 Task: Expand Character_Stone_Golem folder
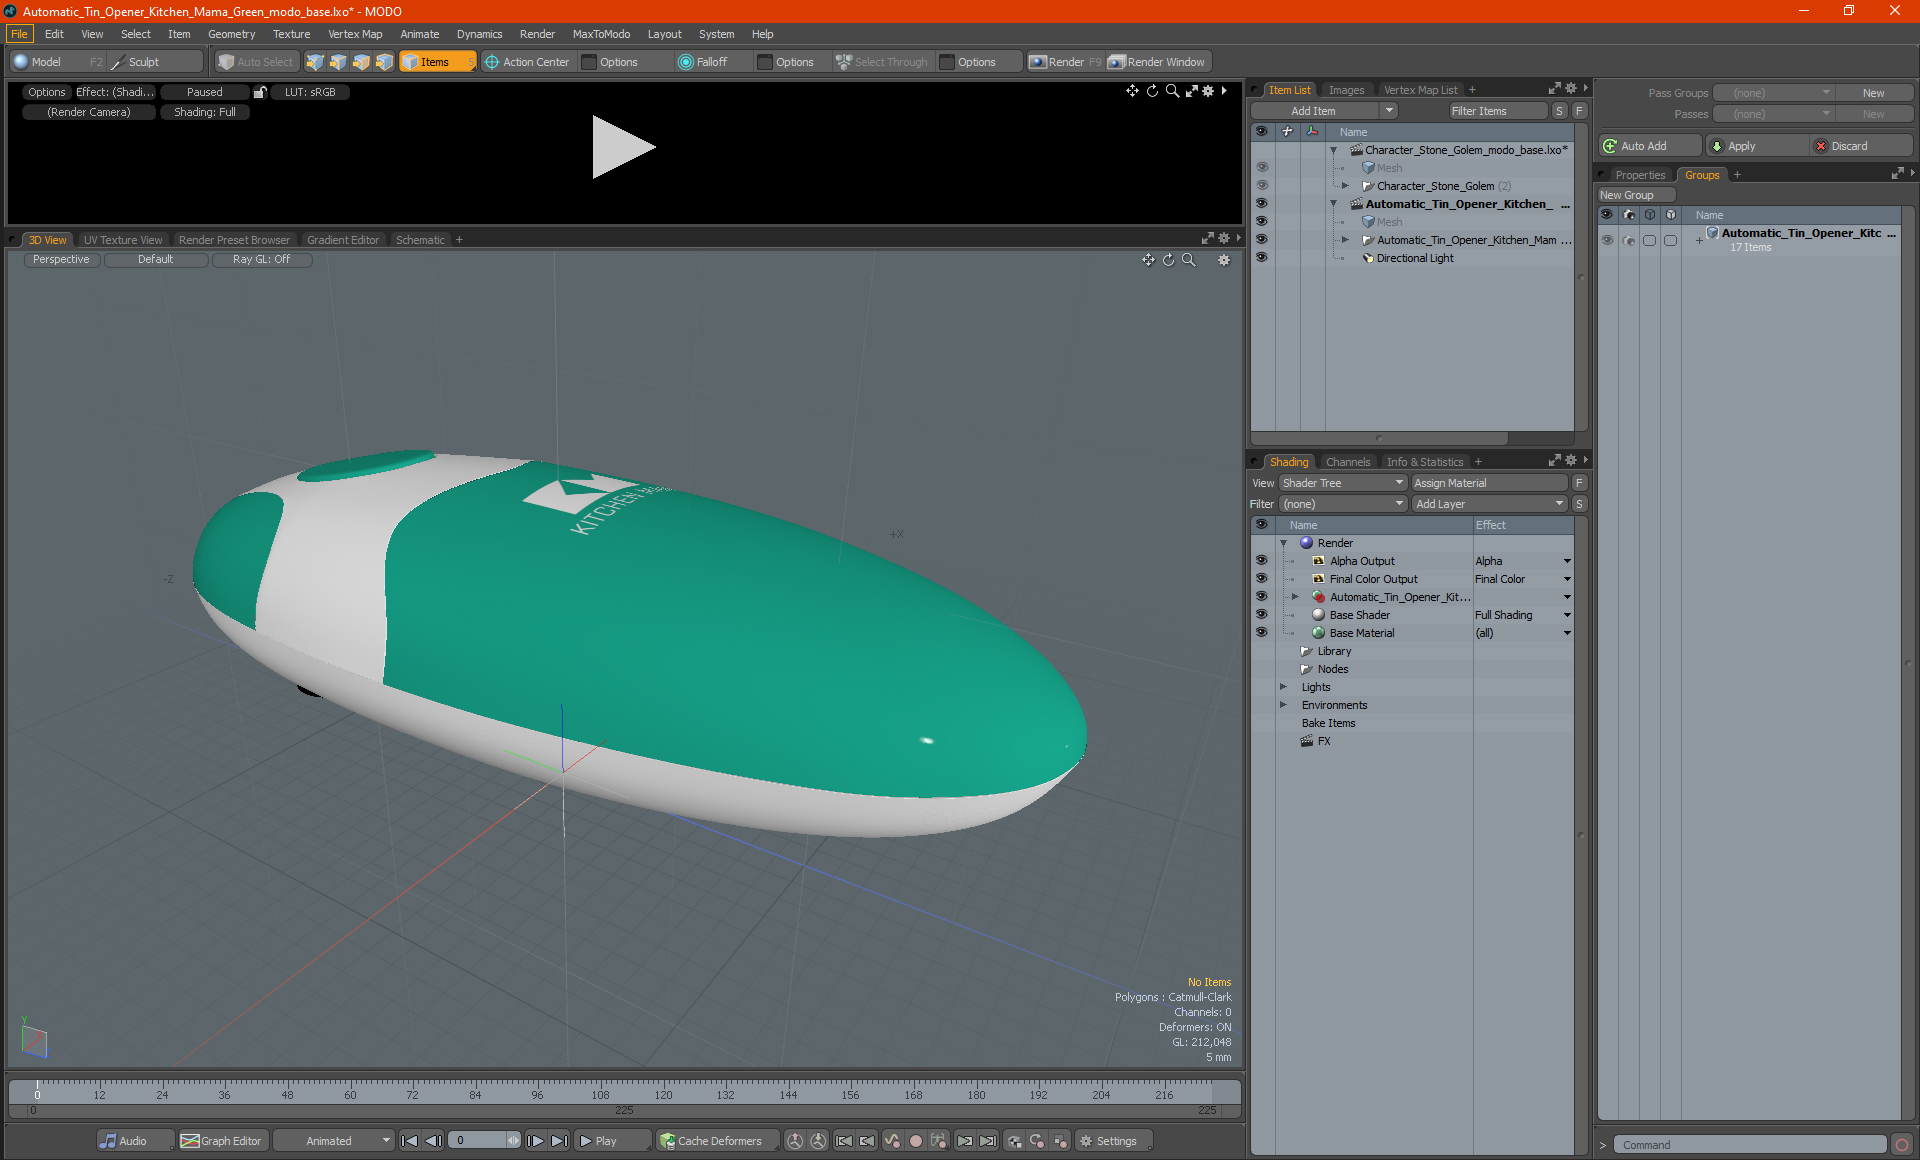(1346, 186)
